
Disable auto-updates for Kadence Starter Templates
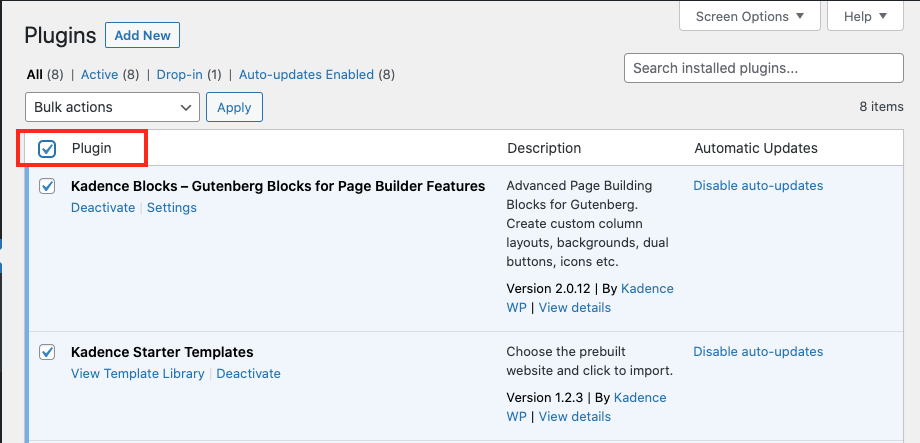point(758,351)
